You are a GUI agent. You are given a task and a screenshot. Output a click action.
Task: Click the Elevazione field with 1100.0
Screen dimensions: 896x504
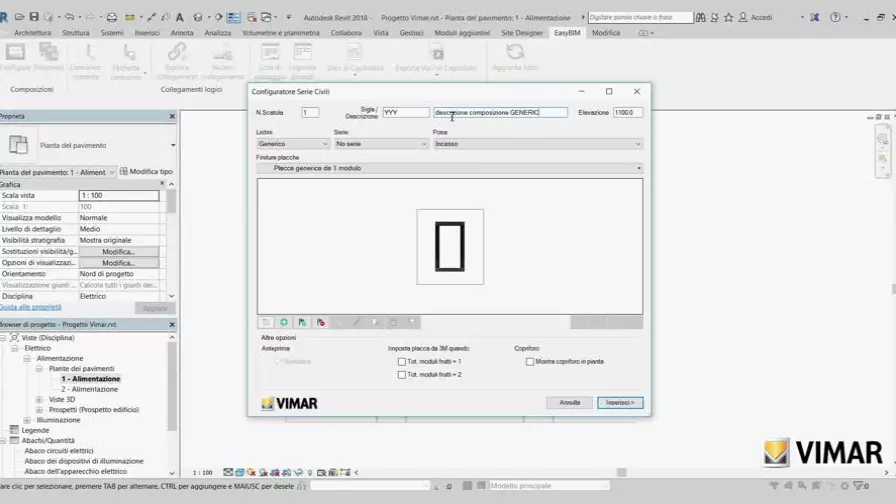point(627,113)
